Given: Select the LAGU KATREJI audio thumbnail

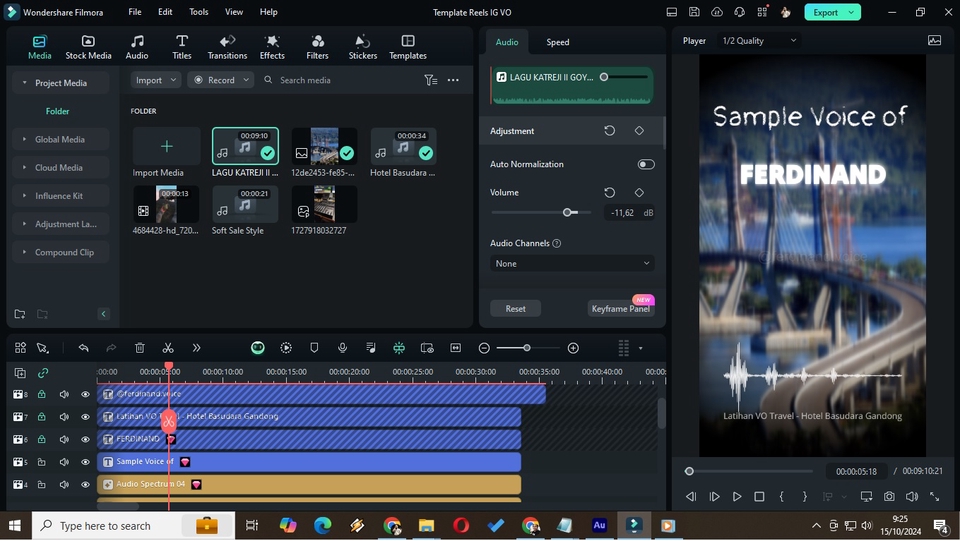Looking at the screenshot, I should [x=245, y=146].
